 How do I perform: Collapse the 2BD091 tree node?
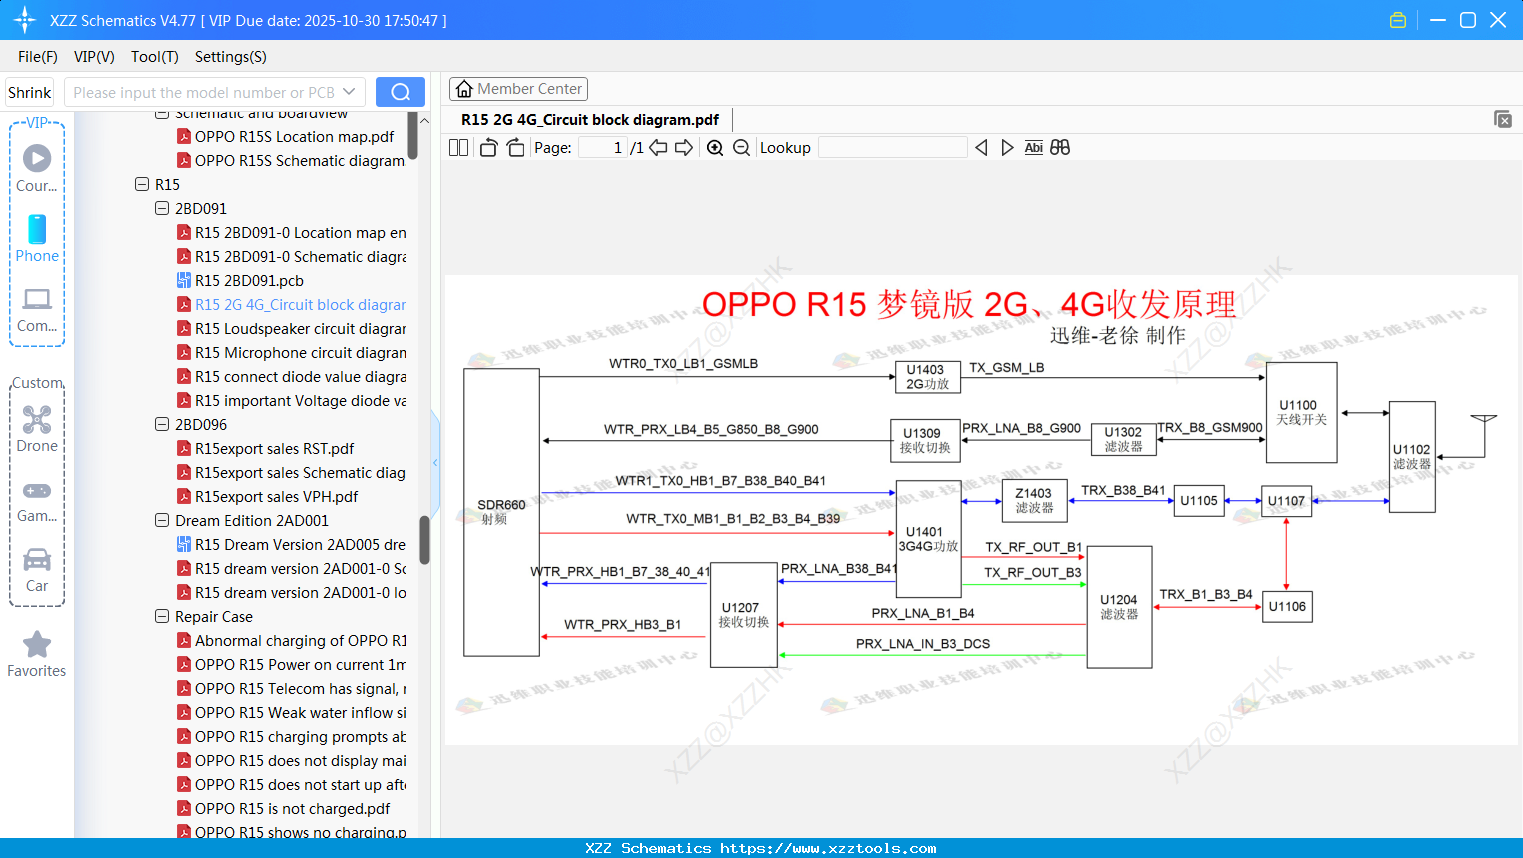pos(161,208)
